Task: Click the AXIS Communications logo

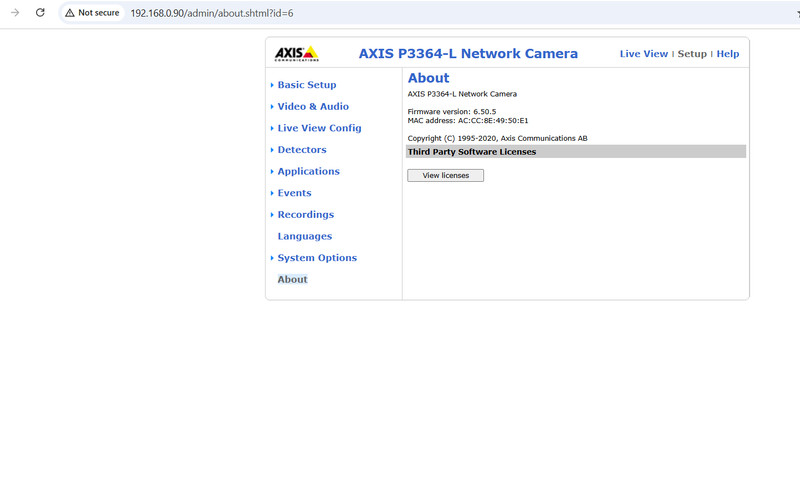Action: point(296,54)
